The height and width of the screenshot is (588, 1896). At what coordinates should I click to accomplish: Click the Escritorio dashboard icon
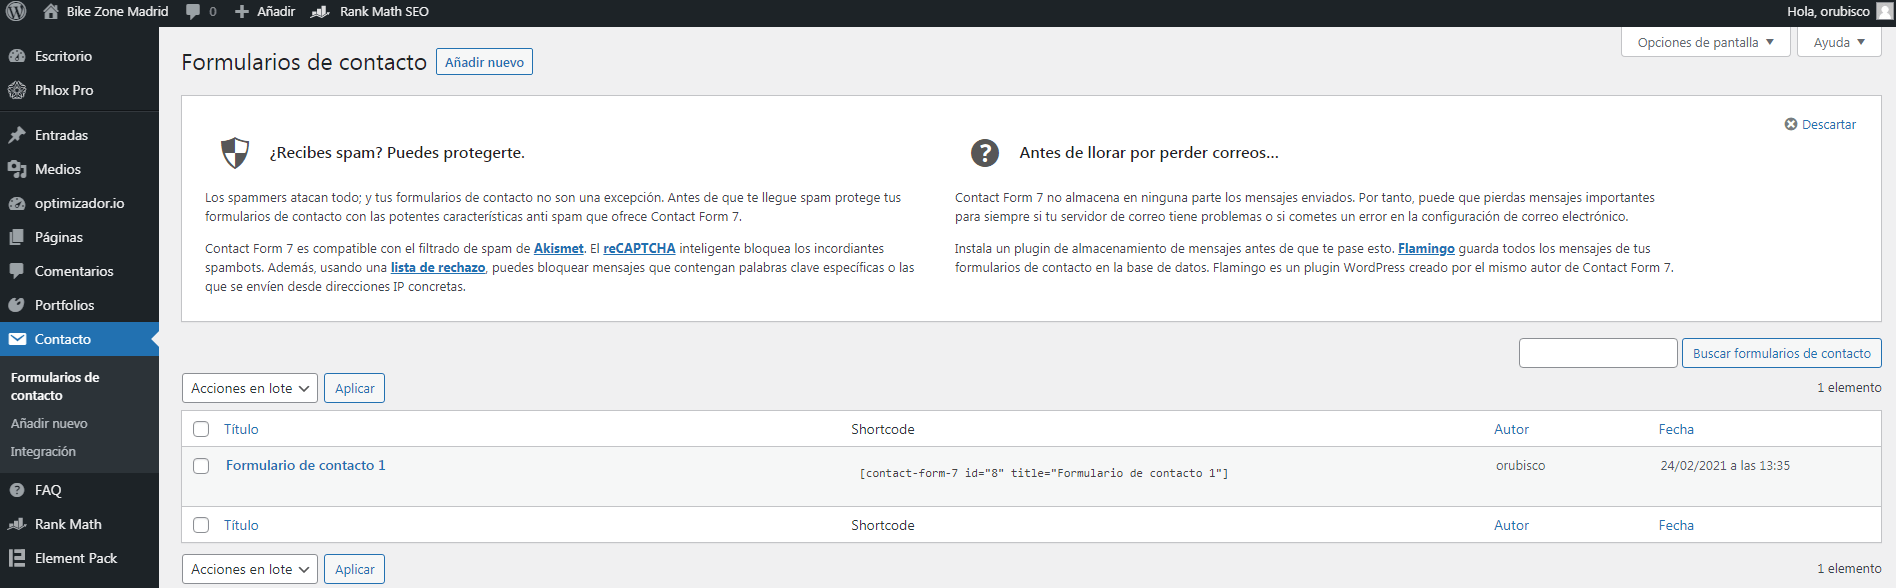(x=17, y=56)
